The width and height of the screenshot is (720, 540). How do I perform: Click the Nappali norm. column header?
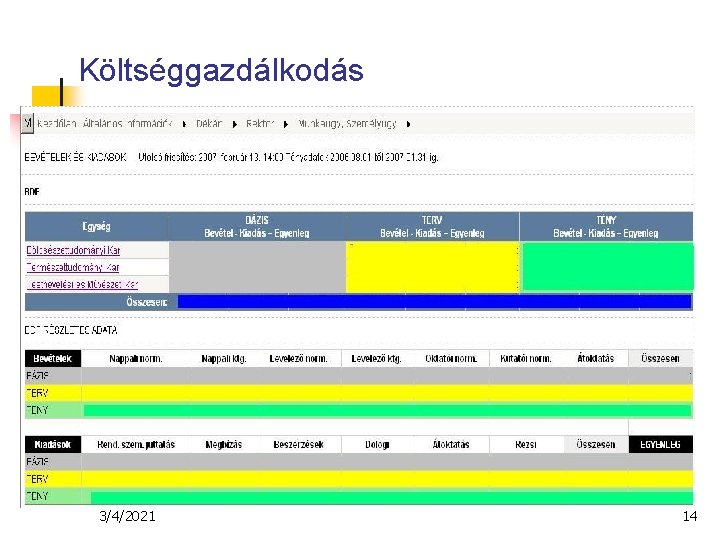point(136,359)
